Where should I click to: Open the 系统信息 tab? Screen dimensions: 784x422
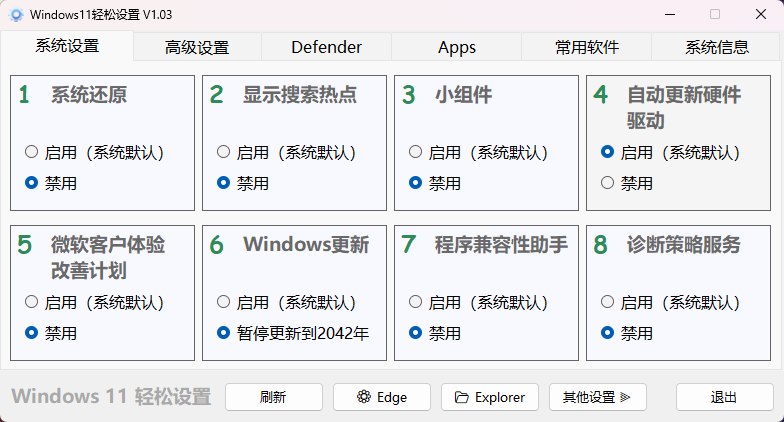tap(716, 48)
